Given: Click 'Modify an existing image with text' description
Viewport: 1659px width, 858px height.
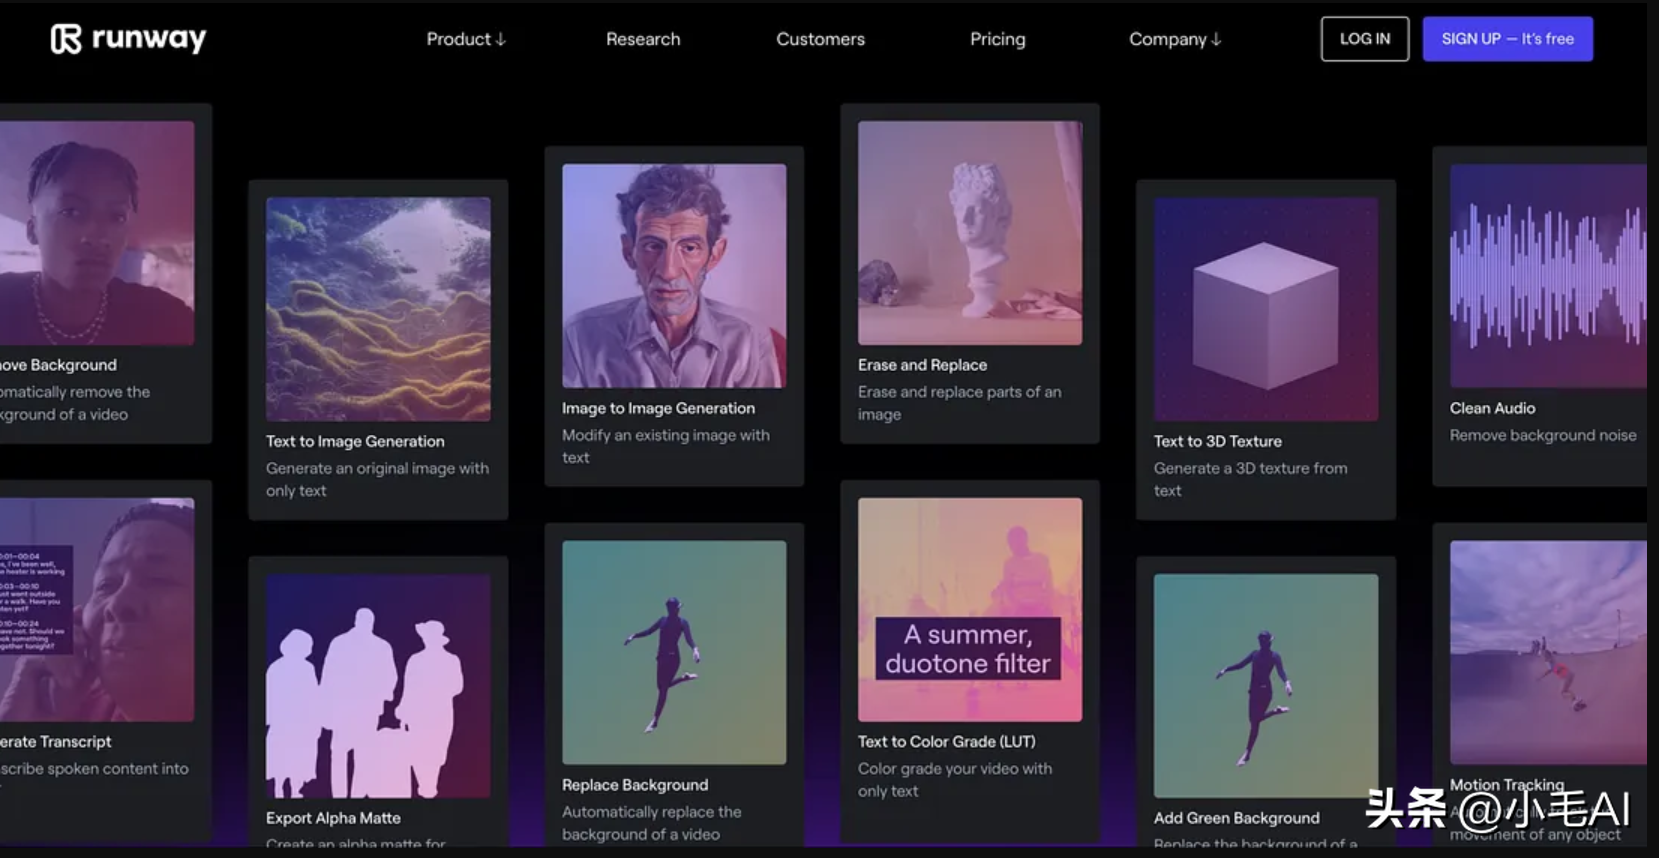Looking at the screenshot, I should [666, 446].
